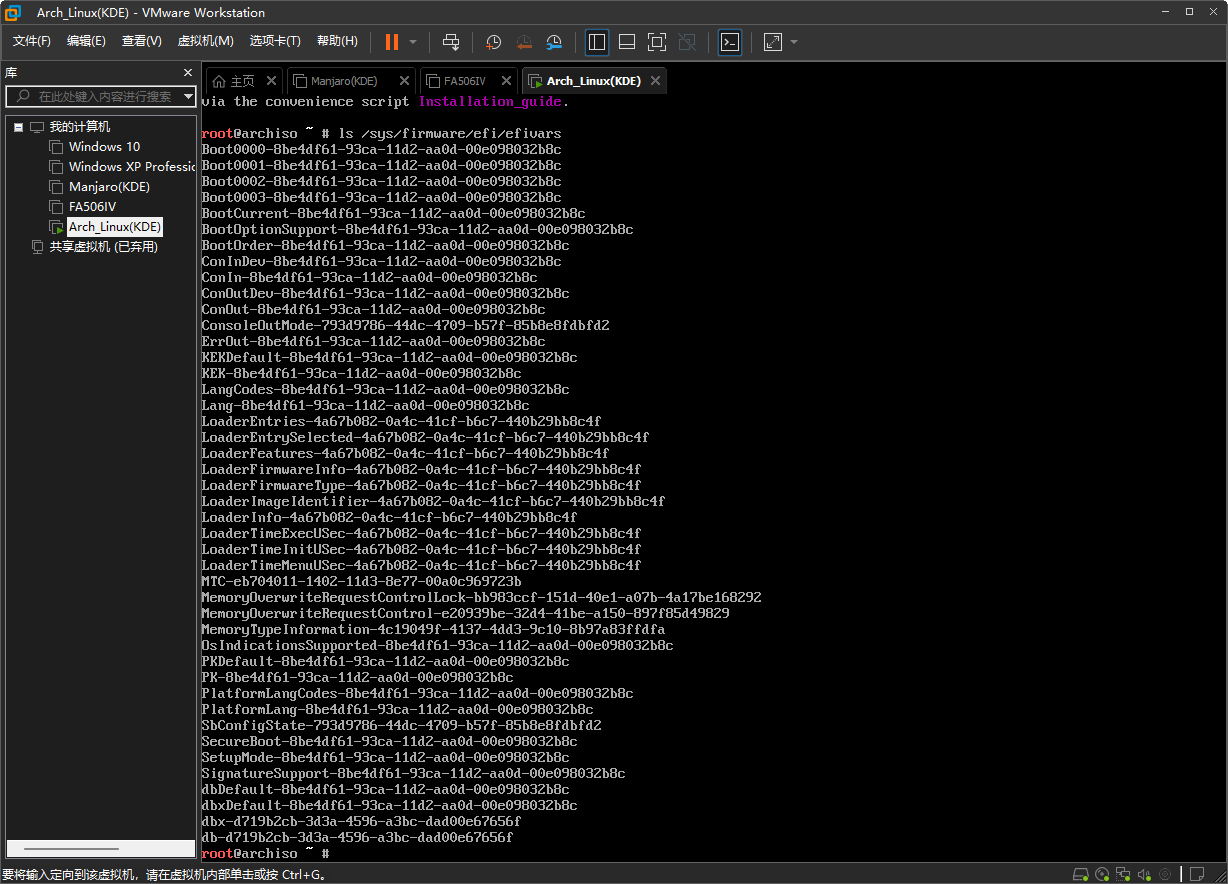Click the LoaderInfo-4a67b082 terminal line
Image resolution: width=1228 pixels, height=884 pixels.
click(x=389, y=517)
